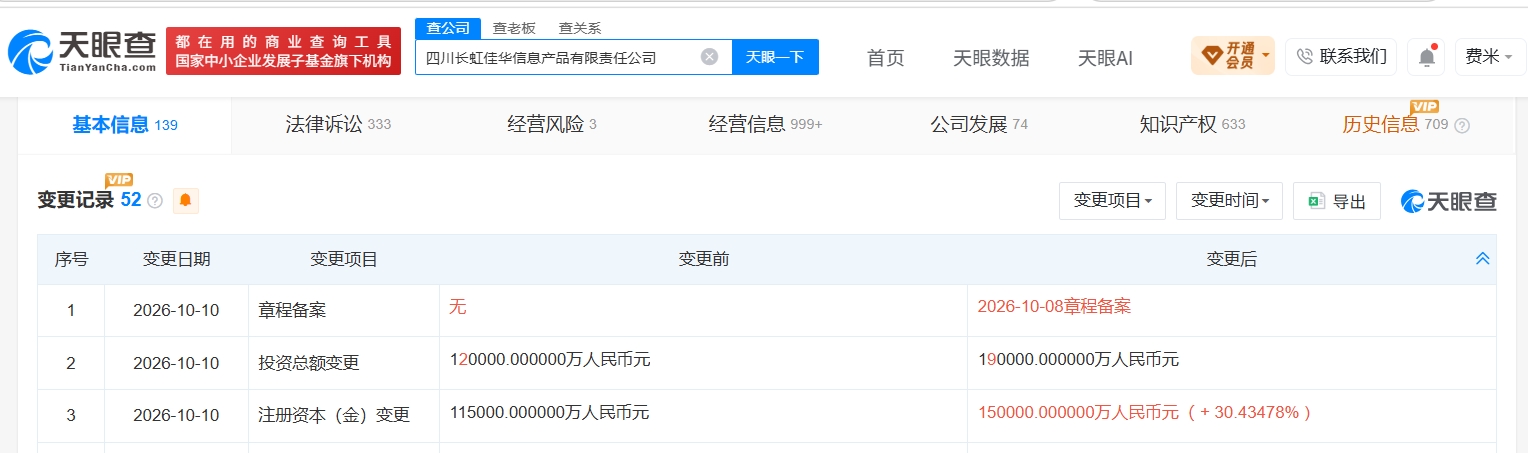Switch to the 基本信息 tab
The image size is (1528, 453).
[124, 125]
